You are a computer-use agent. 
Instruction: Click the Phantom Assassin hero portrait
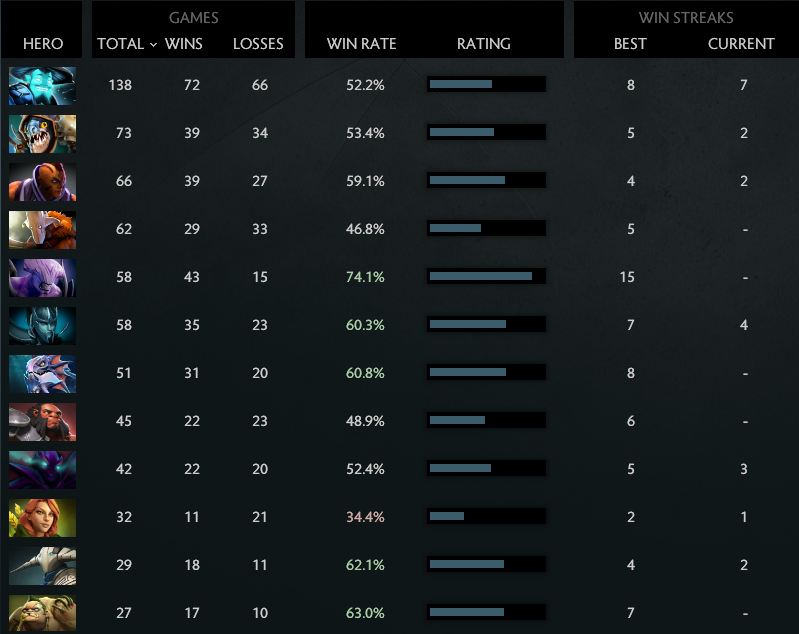[42, 325]
